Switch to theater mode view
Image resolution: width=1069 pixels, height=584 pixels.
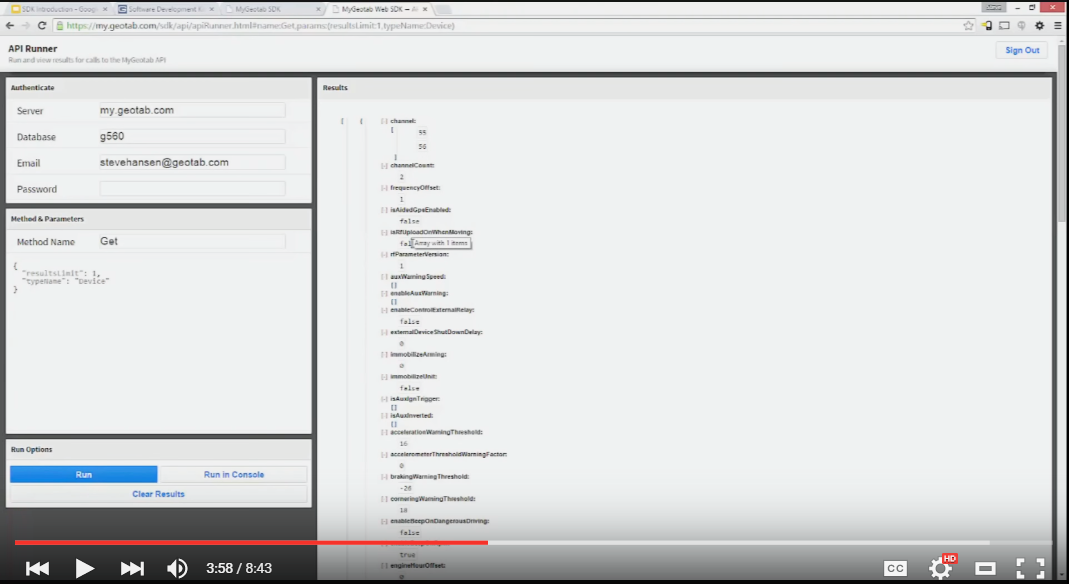click(986, 568)
